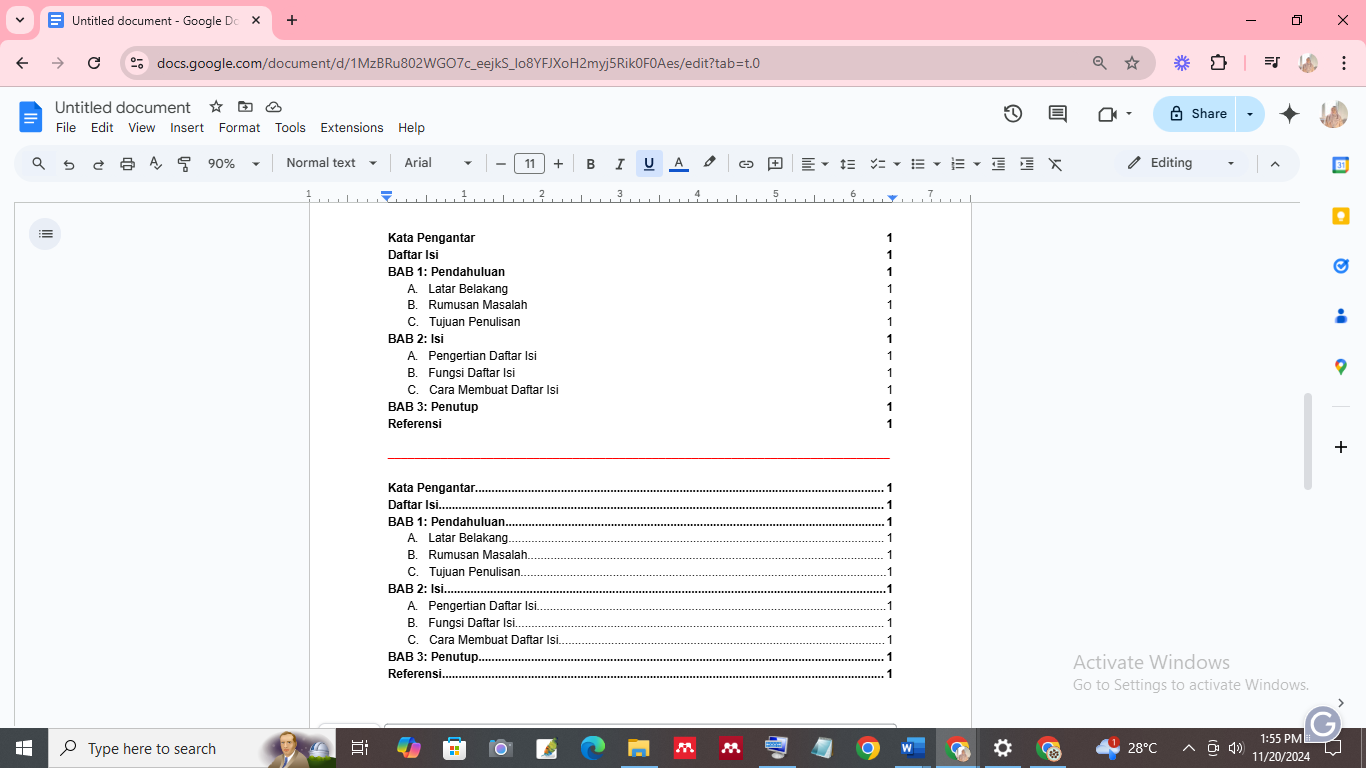Screen dimensions: 1366x768
Task: Redo the last action
Action: click(98, 164)
